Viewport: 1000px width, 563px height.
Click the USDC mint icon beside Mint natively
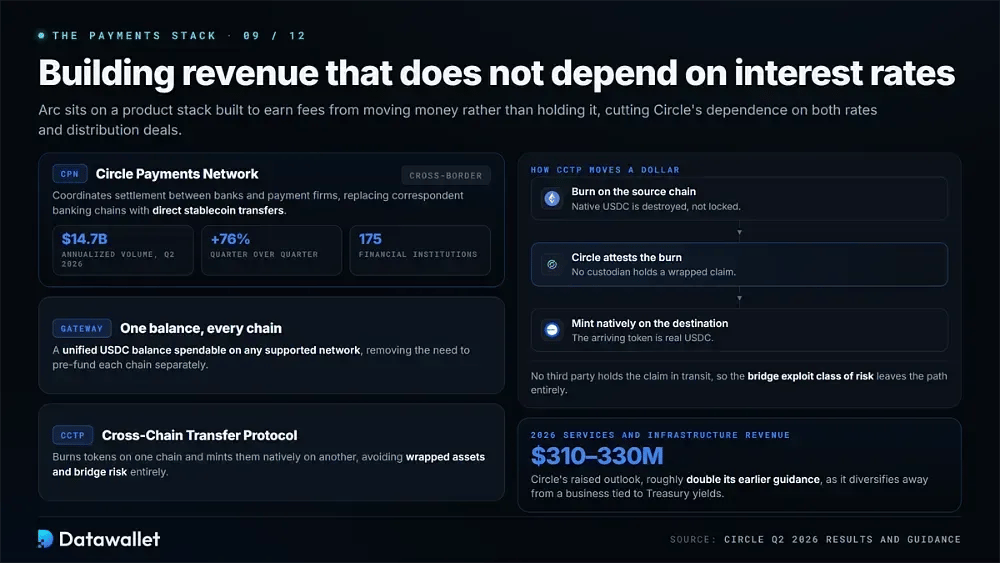click(x=552, y=330)
